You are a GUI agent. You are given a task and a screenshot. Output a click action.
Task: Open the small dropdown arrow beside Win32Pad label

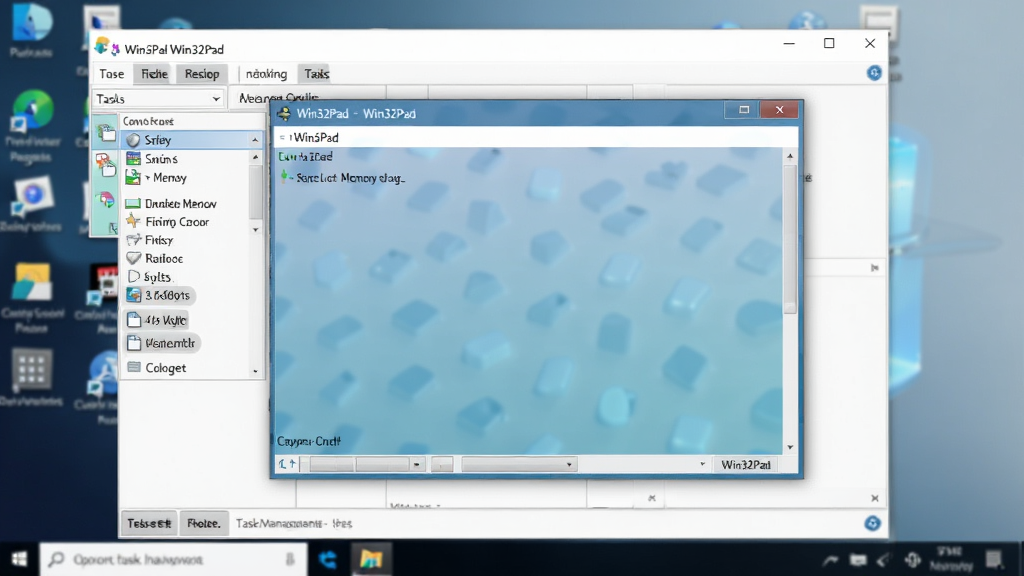click(x=702, y=464)
